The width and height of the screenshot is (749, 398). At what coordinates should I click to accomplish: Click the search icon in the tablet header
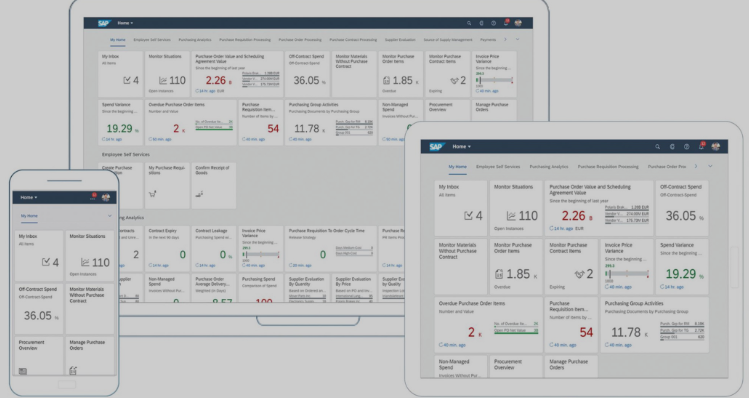coord(658,147)
